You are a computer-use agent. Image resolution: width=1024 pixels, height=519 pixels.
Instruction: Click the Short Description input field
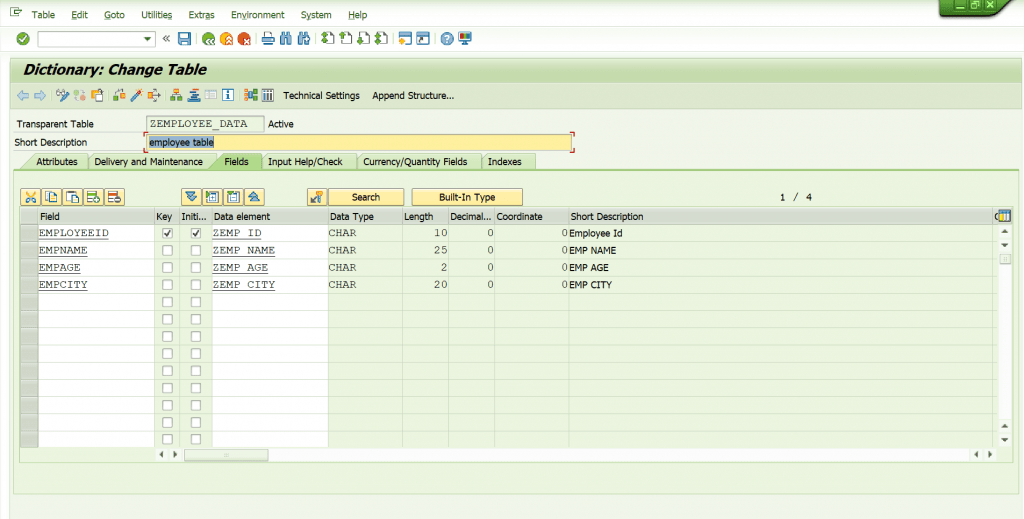(x=359, y=142)
